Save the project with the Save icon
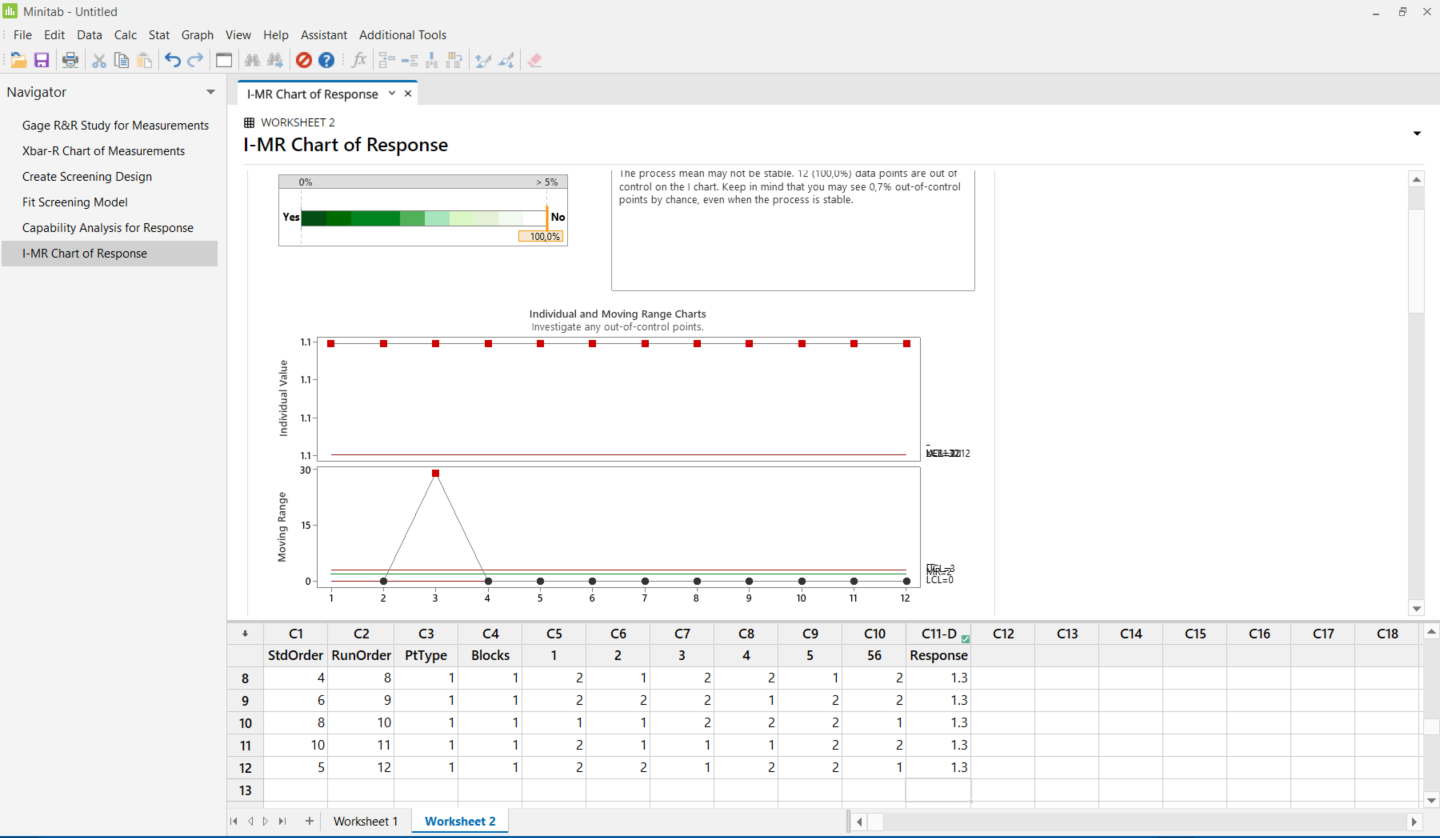 click(x=41, y=59)
